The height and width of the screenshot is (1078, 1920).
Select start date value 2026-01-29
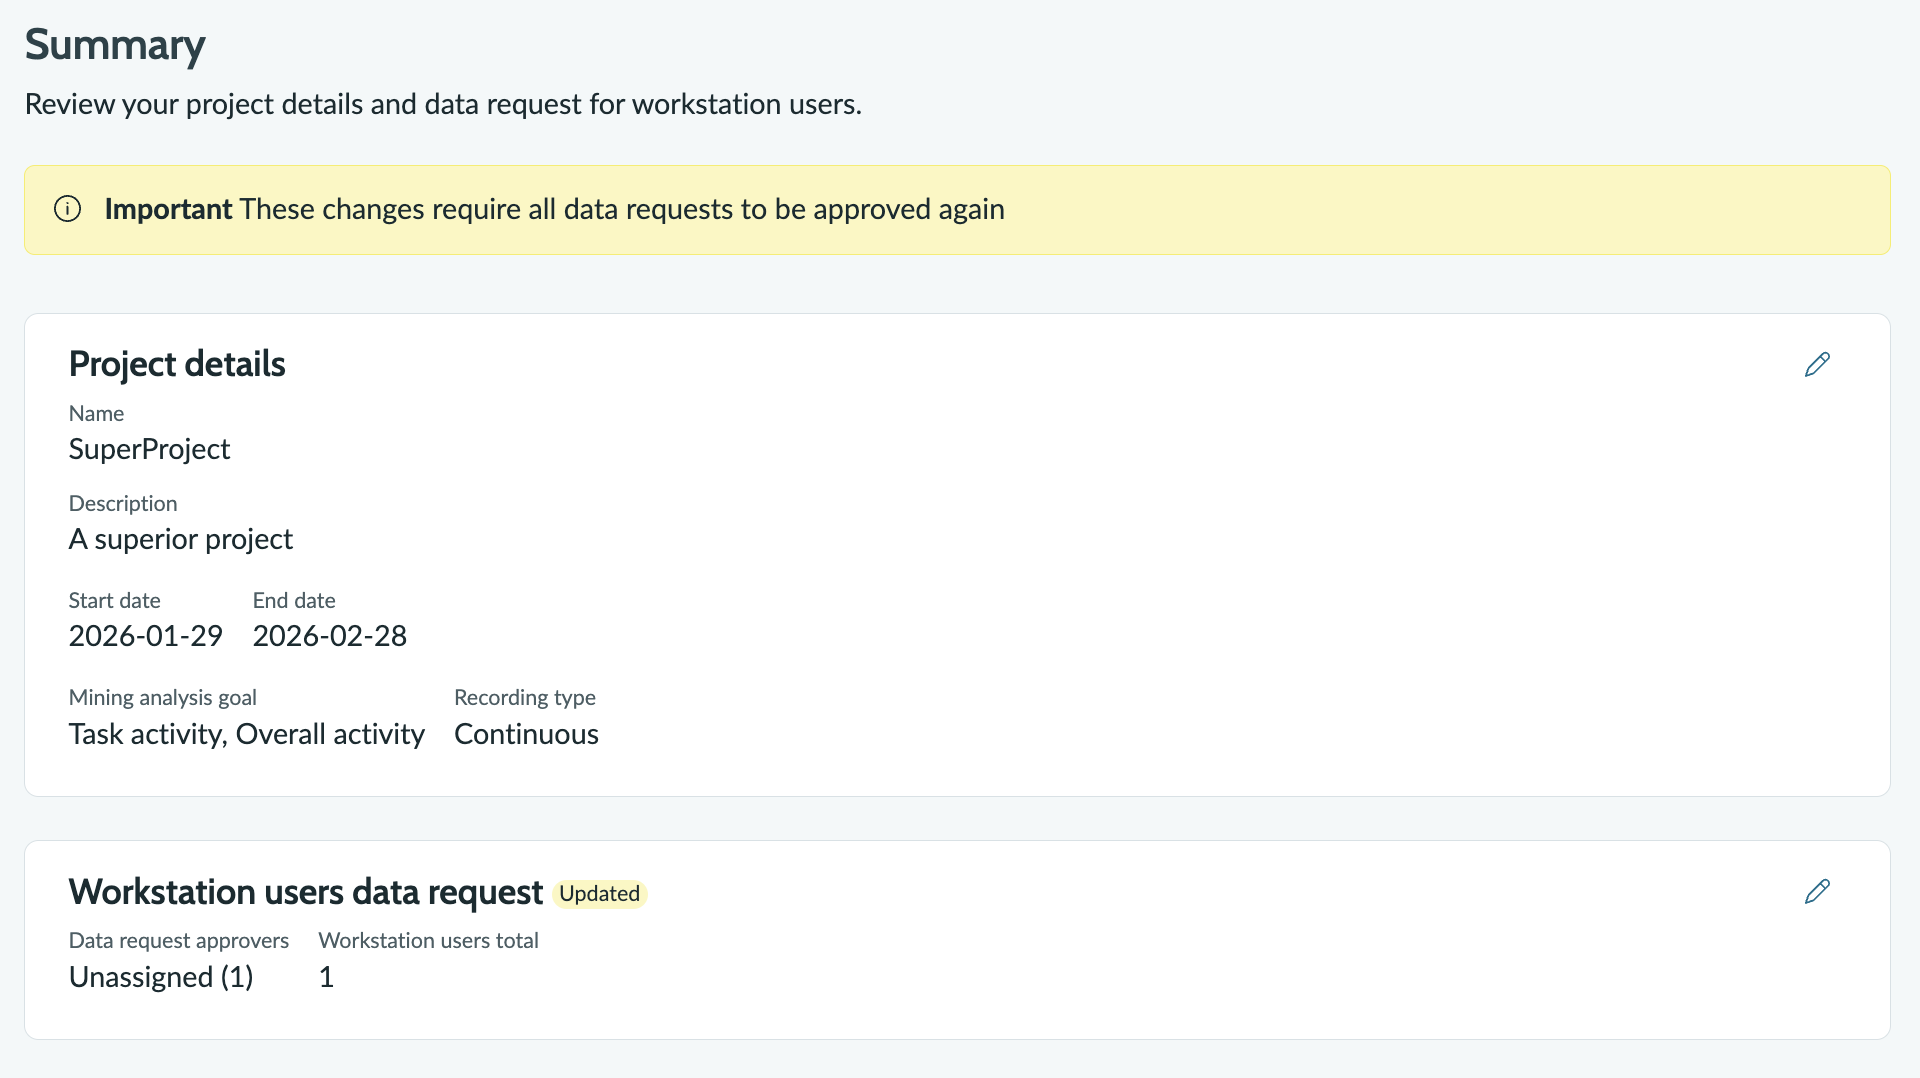coord(146,636)
